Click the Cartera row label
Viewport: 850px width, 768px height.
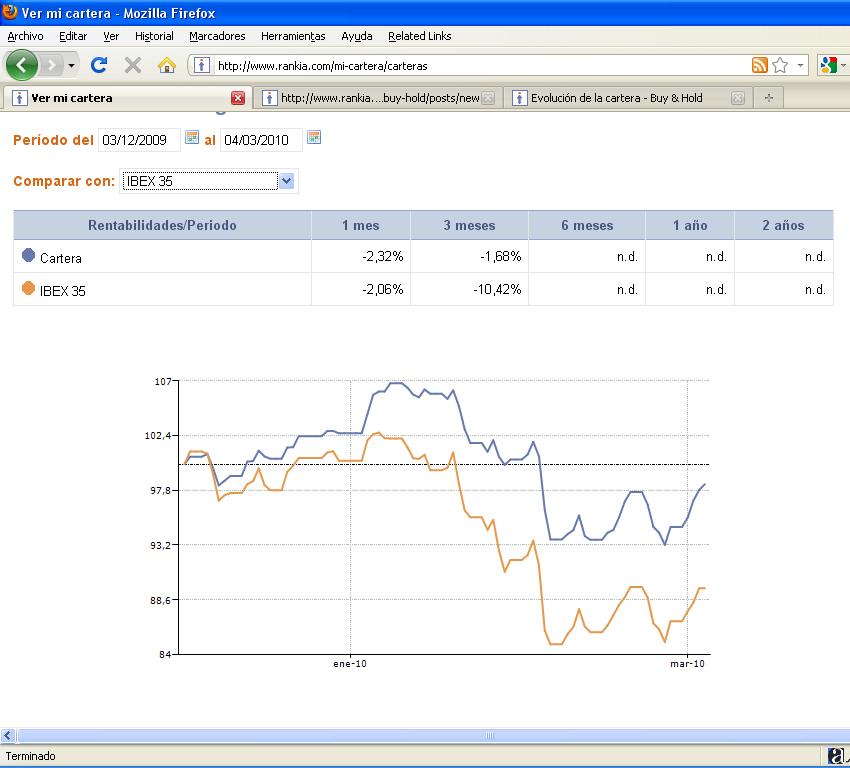61,259
